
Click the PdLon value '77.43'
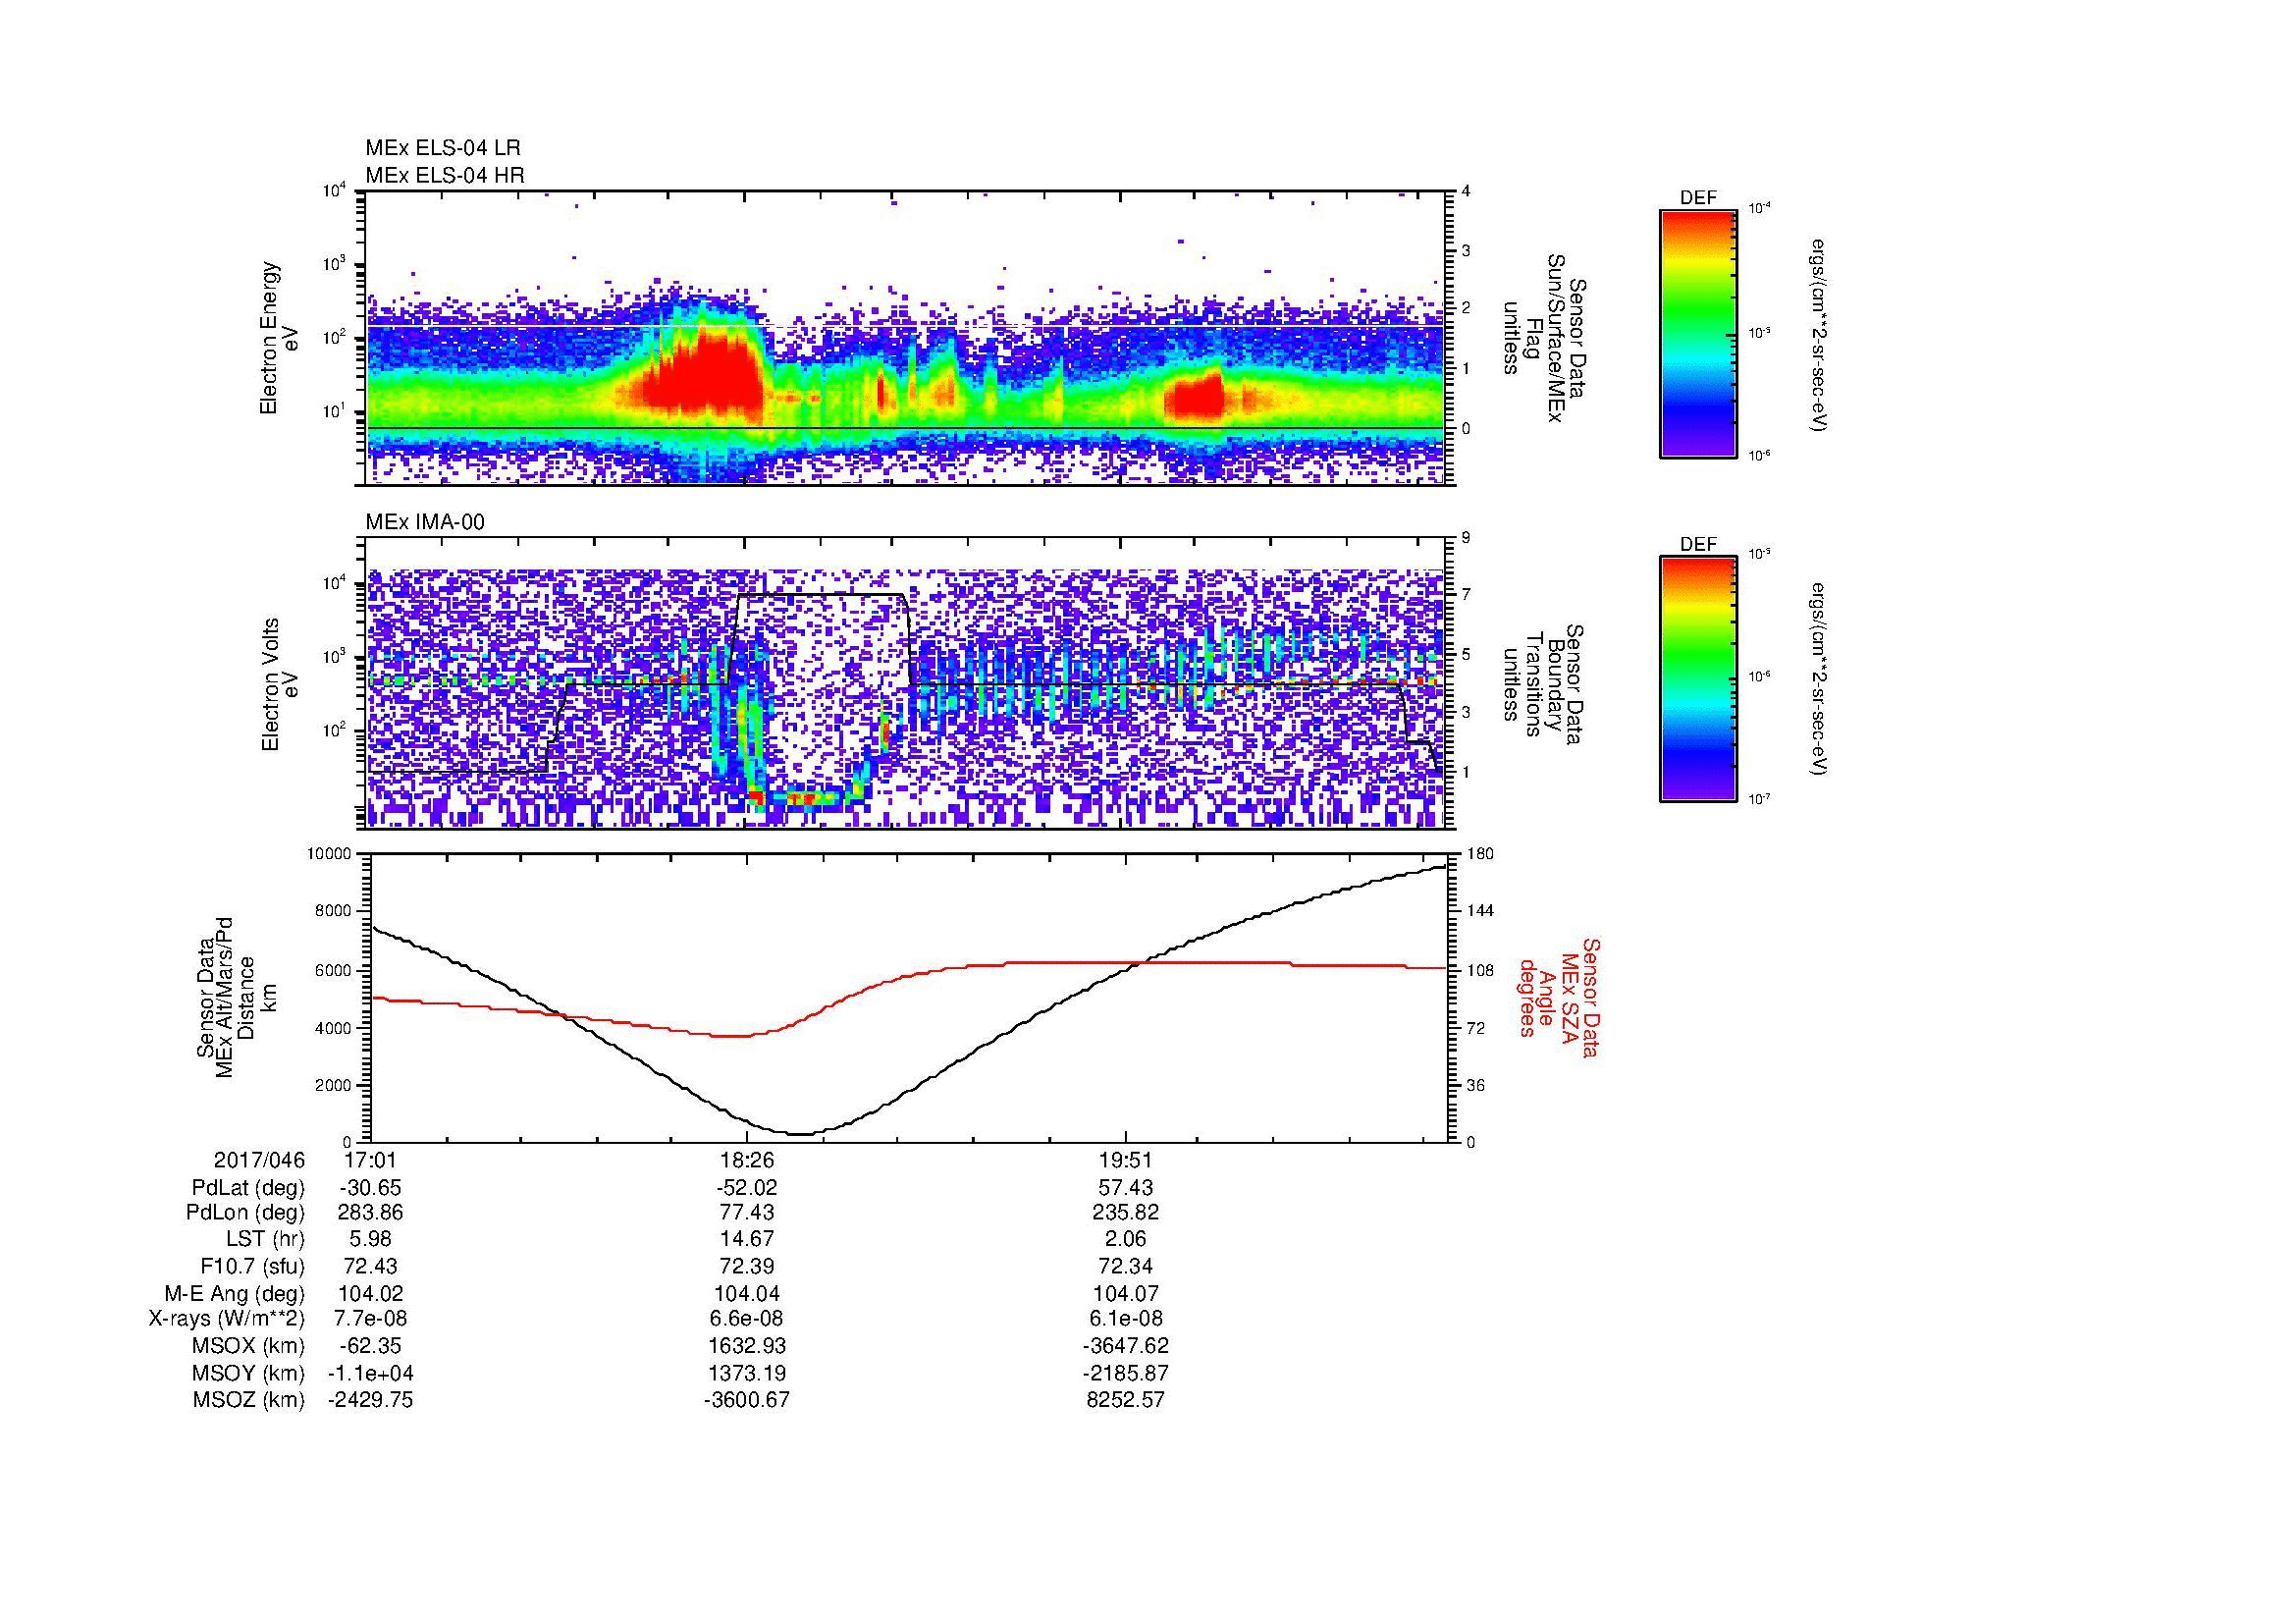click(746, 1213)
